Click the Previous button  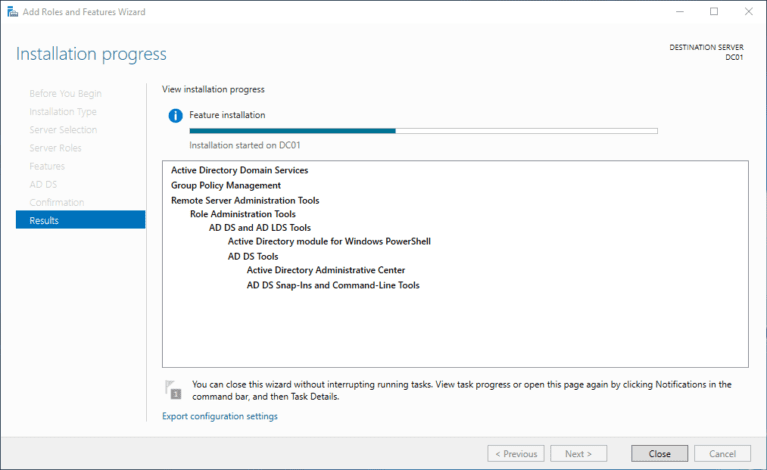[x=516, y=453]
